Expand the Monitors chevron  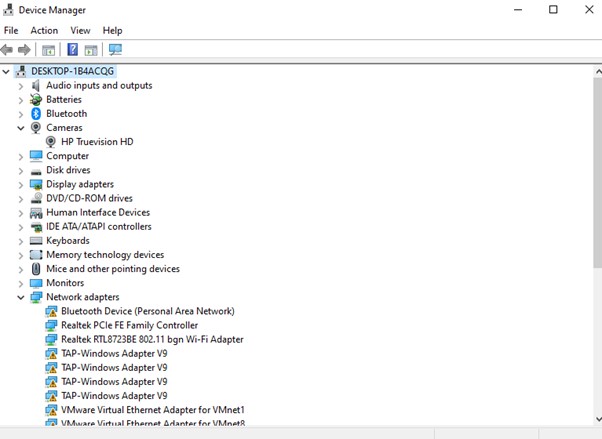point(21,284)
